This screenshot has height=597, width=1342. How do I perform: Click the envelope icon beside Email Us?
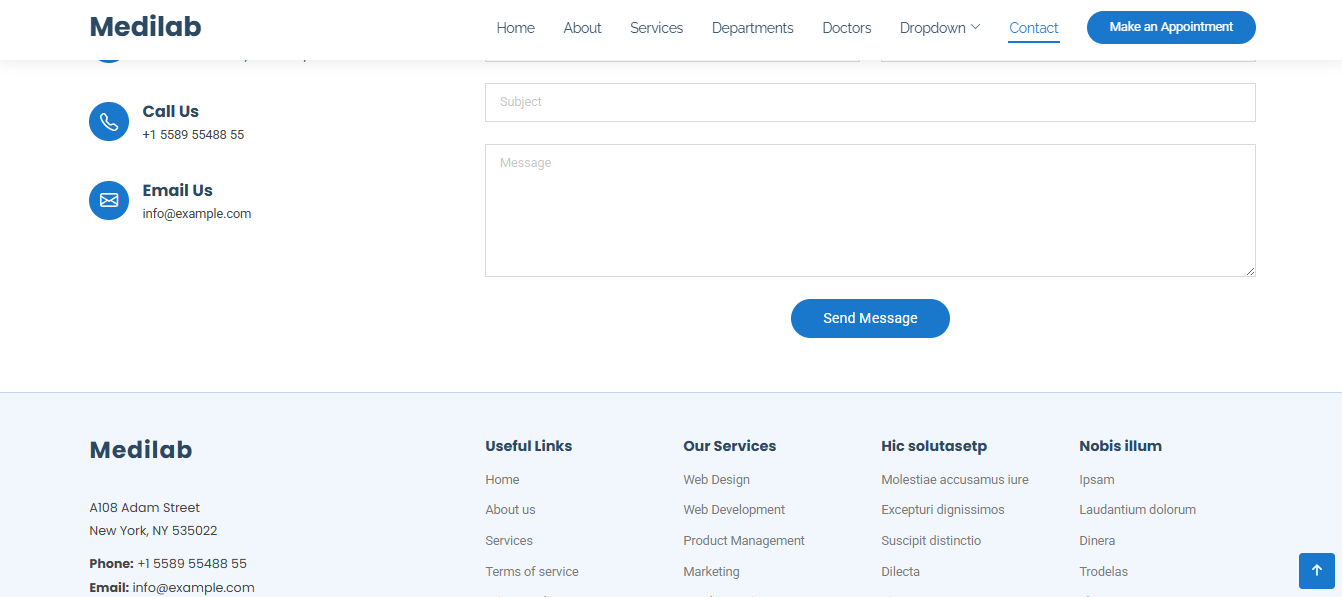109,201
